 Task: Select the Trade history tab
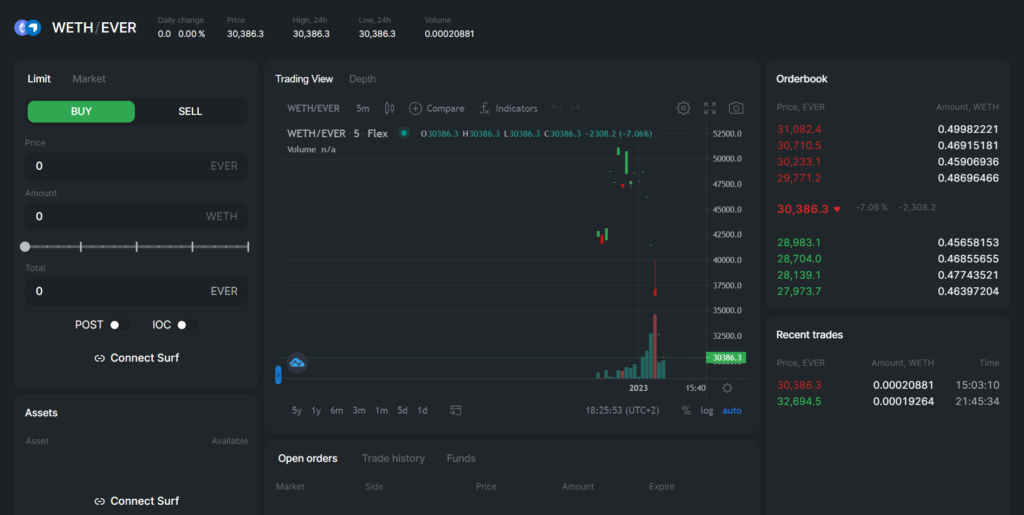coord(393,458)
